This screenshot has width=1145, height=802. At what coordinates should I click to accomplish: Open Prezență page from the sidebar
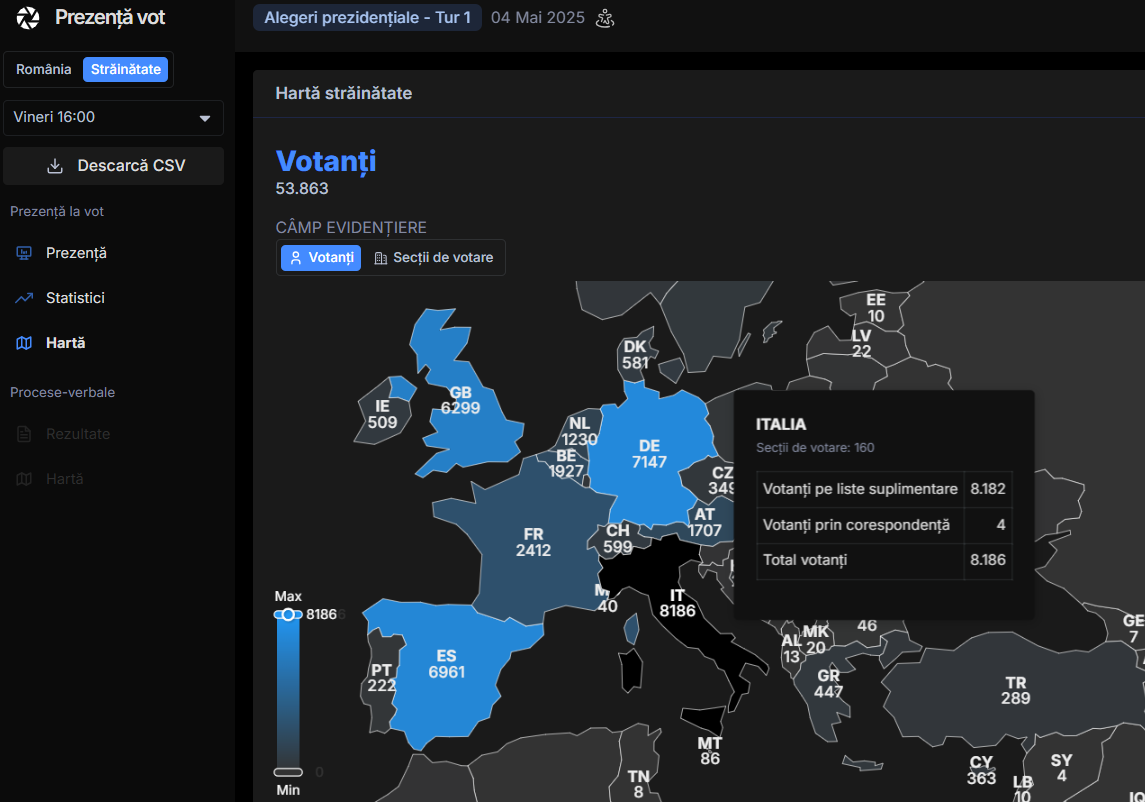click(x=76, y=253)
